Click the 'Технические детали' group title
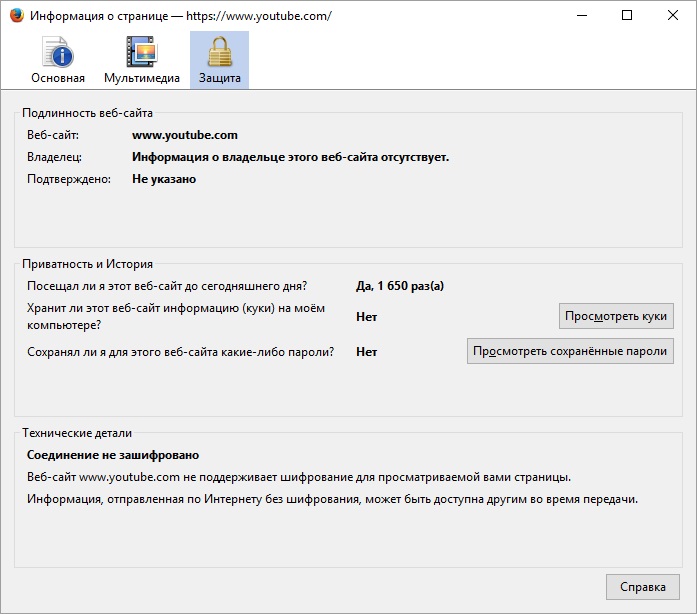 point(77,433)
